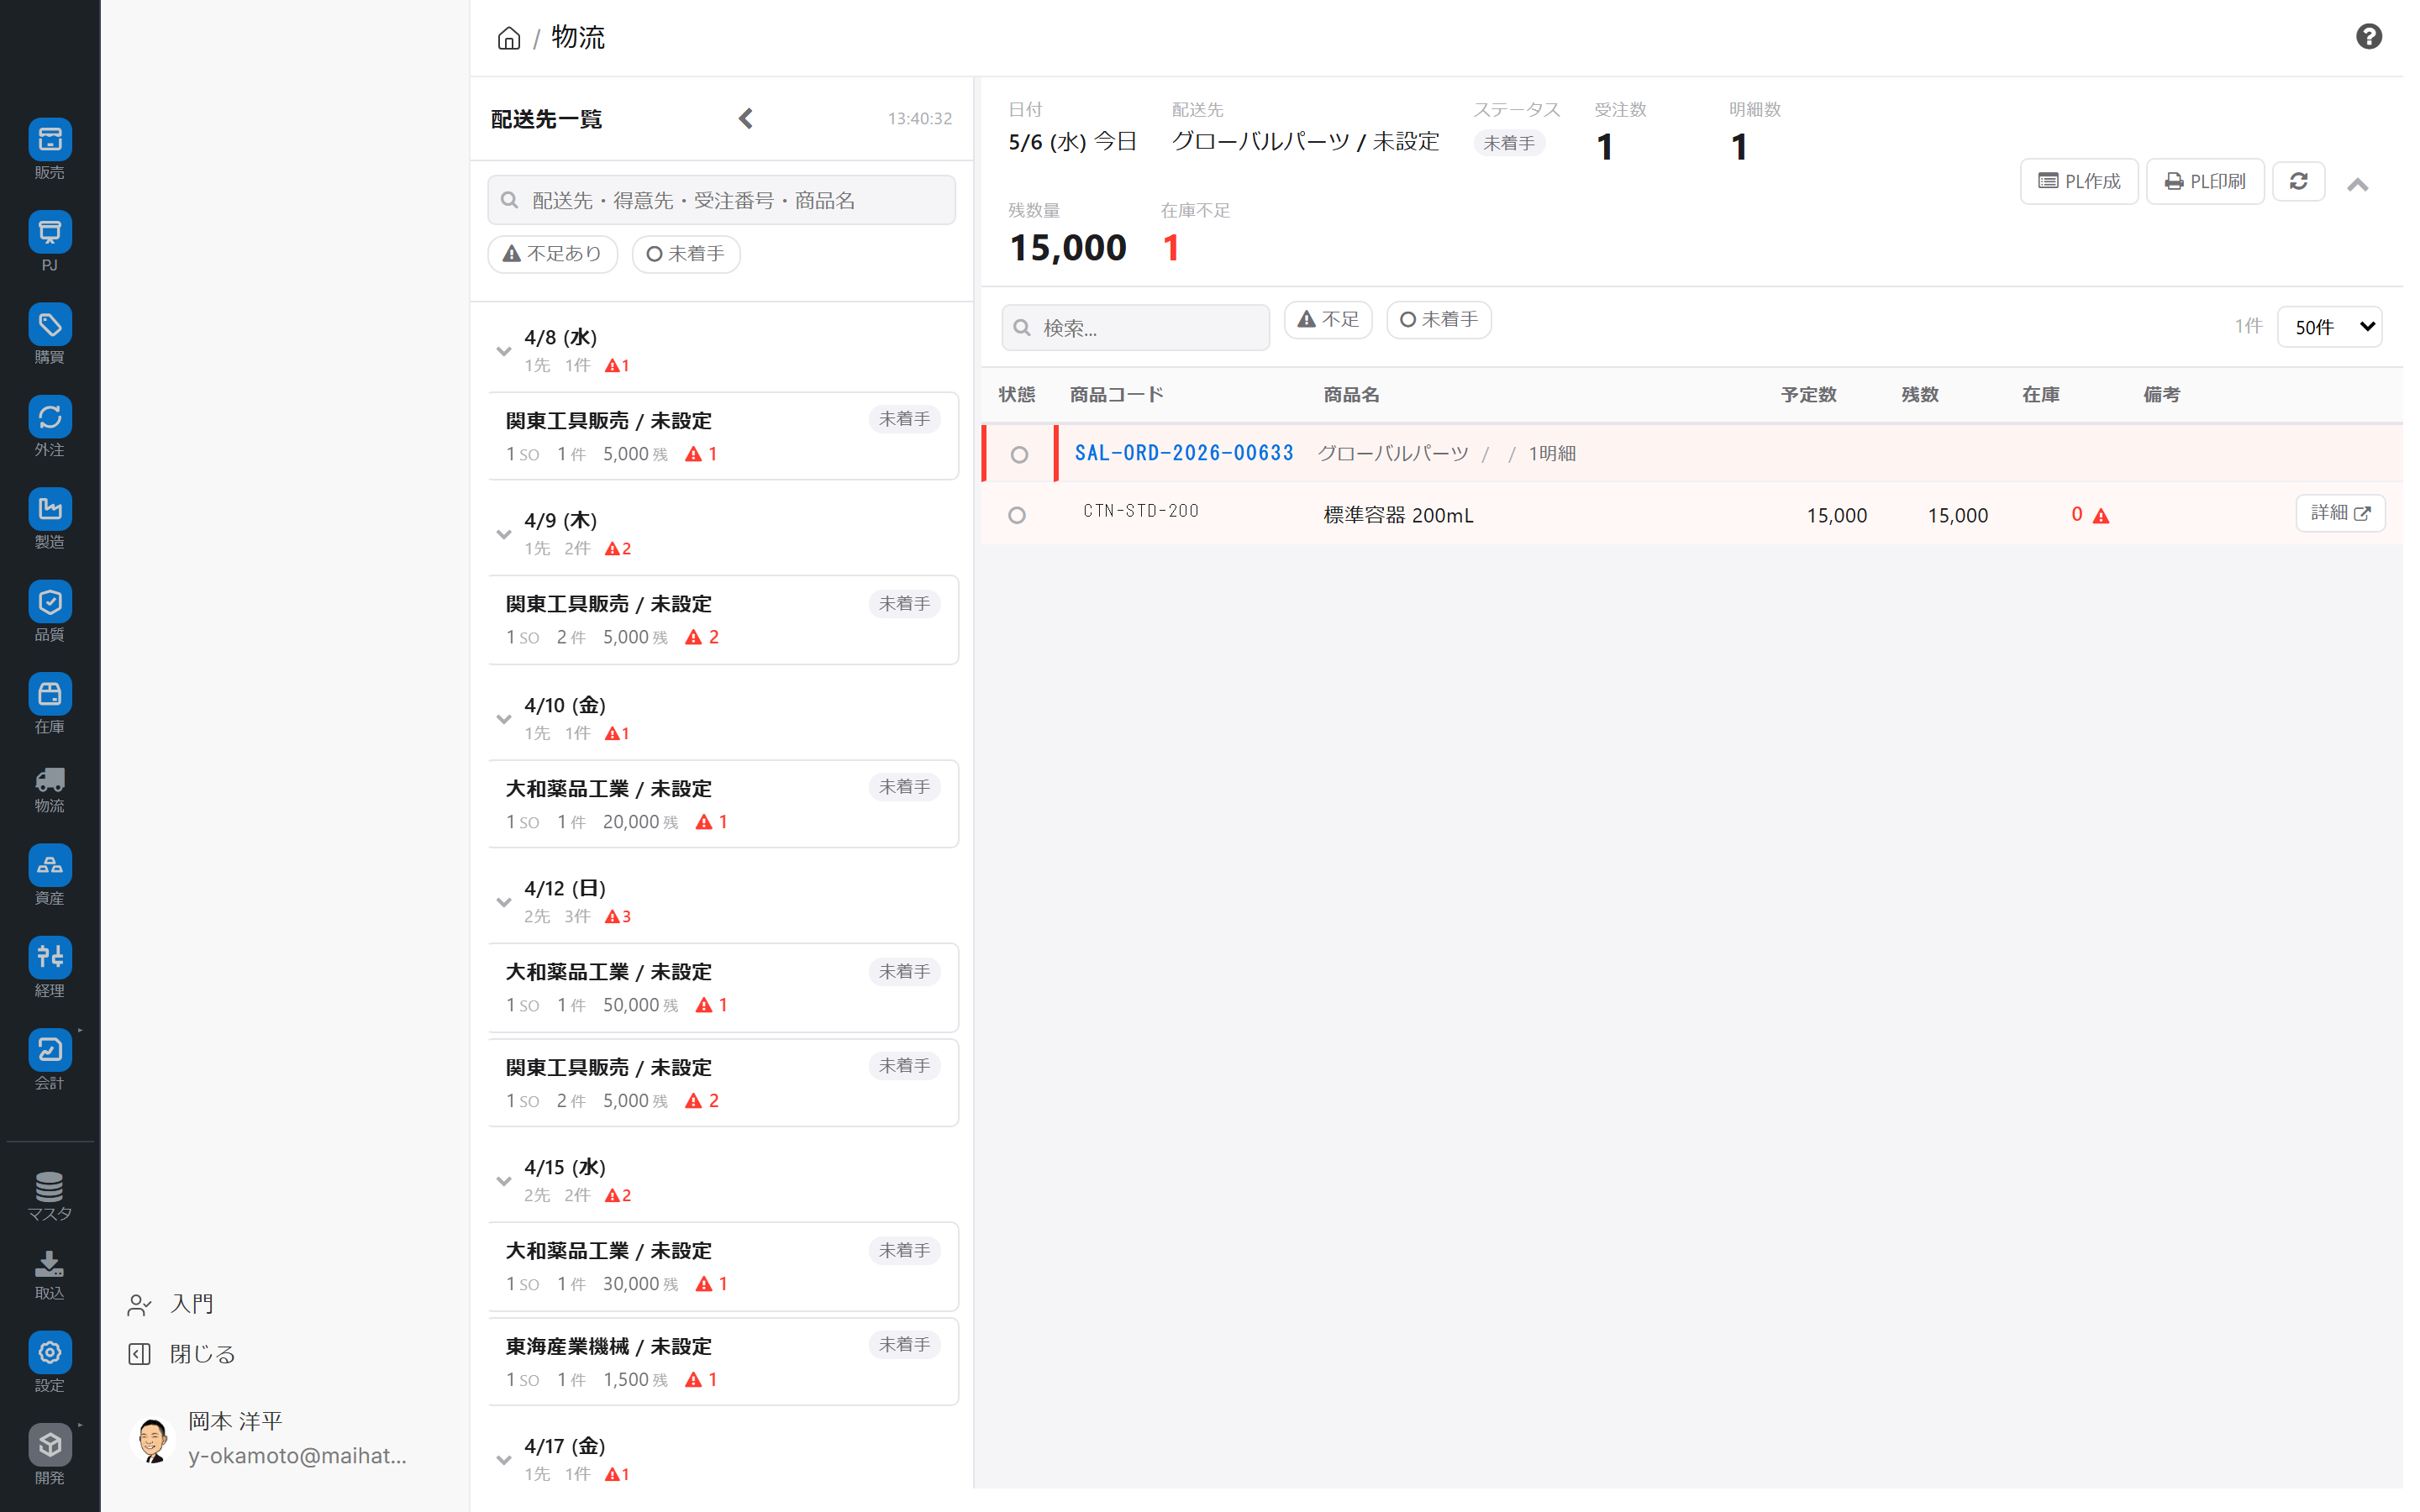Click the home icon in breadcrumb

(509, 38)
